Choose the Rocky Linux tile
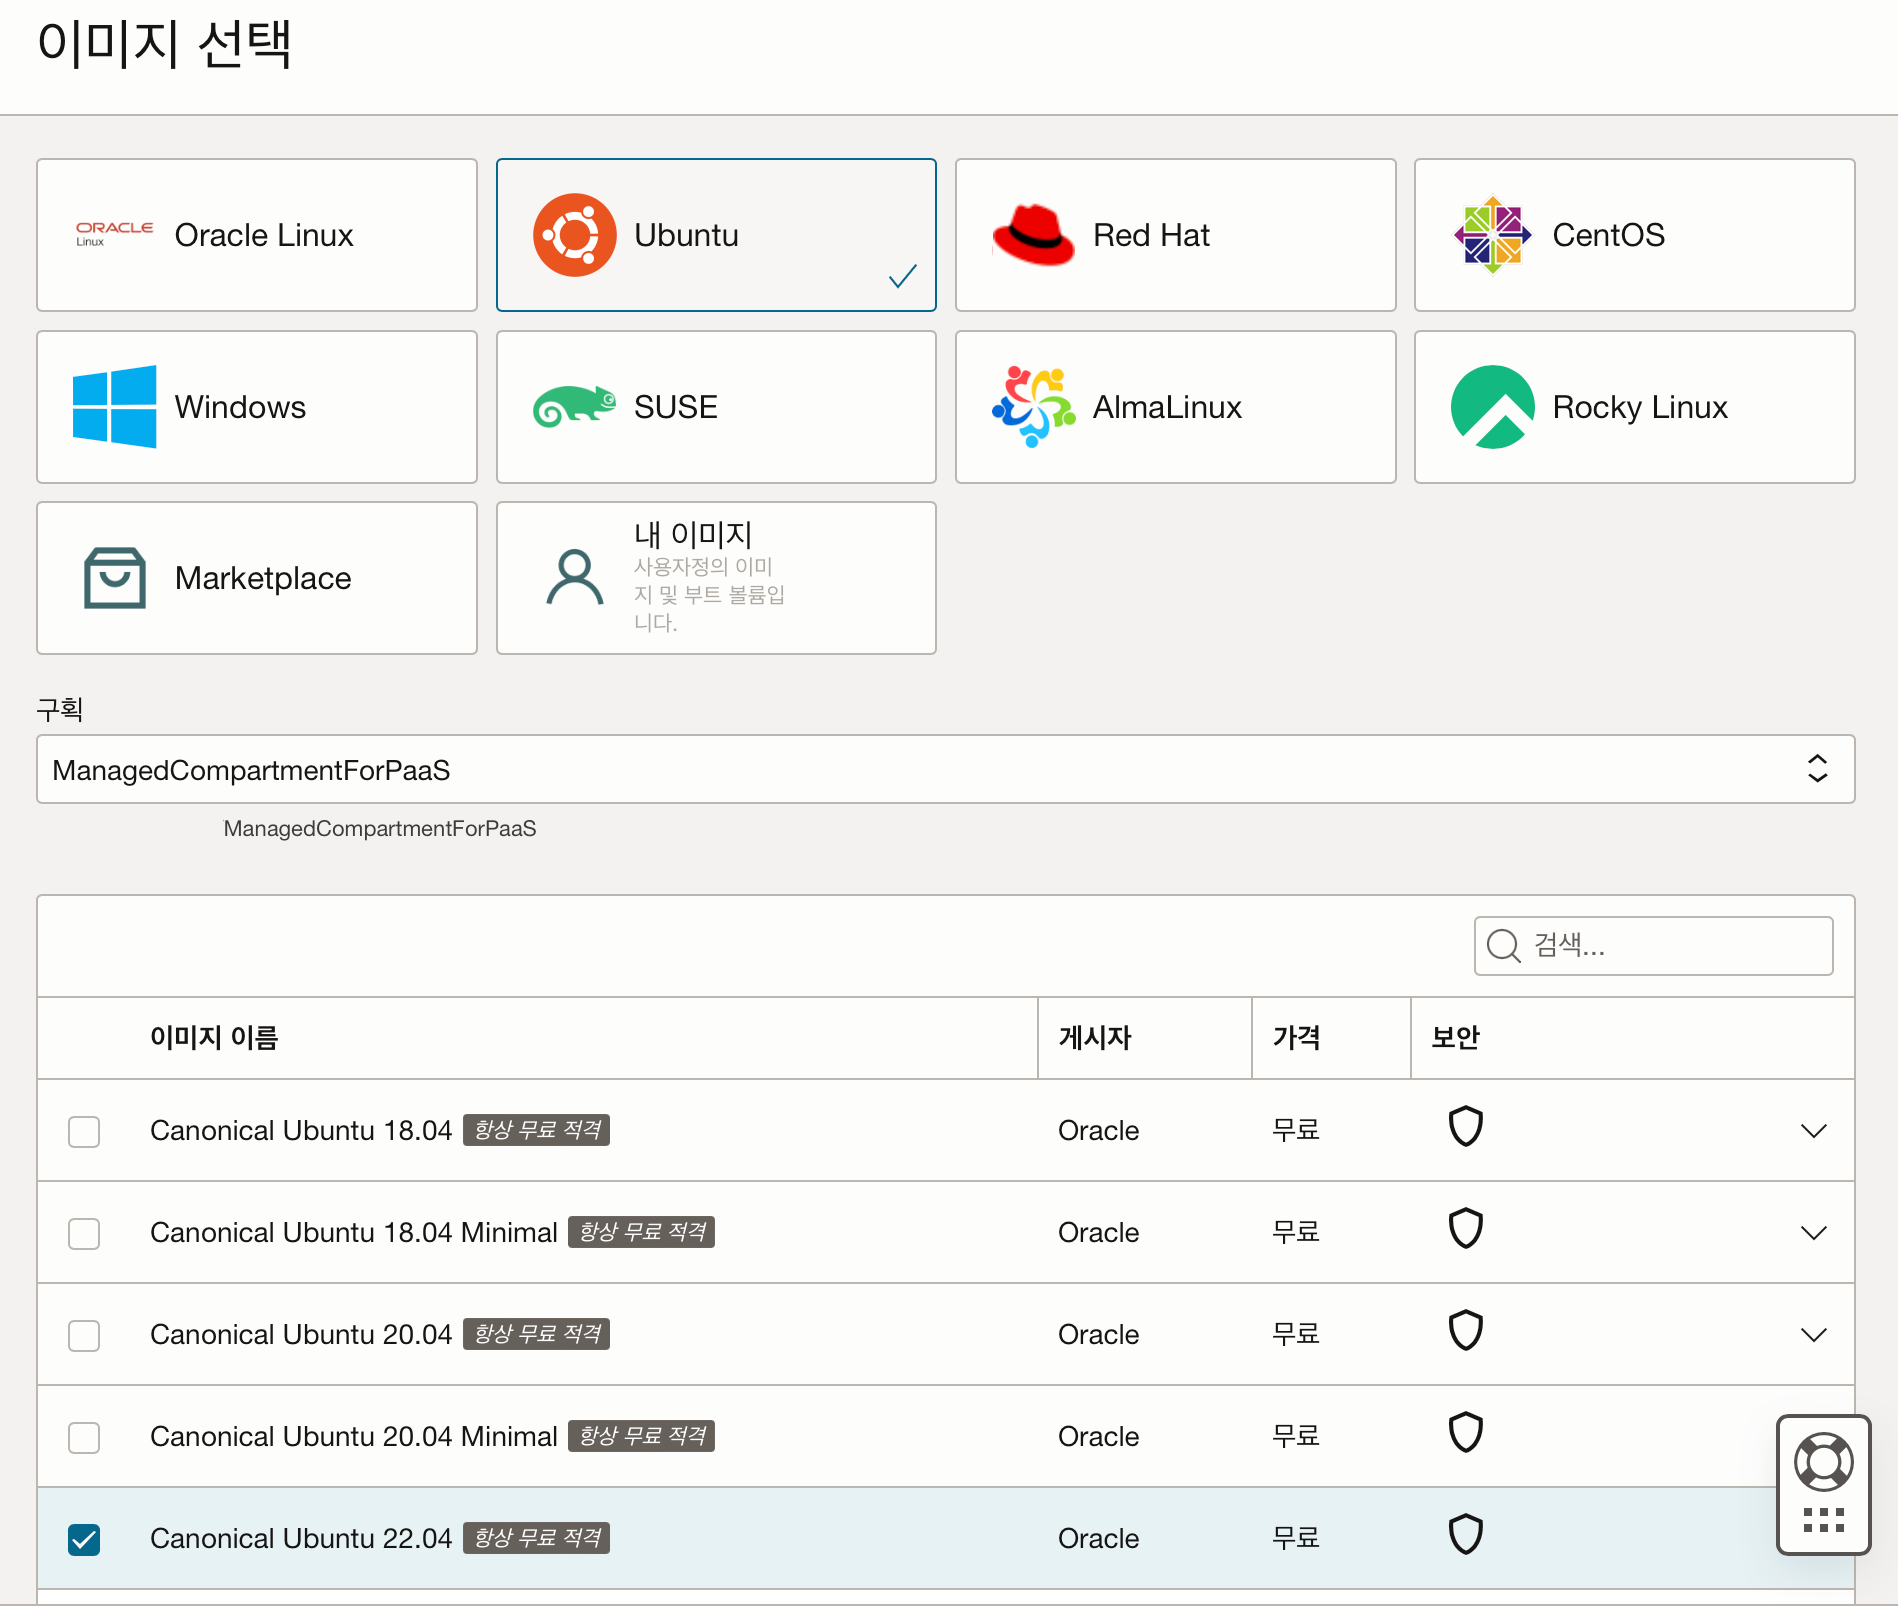Viewport: 1898px width, 1606px height. [1634, 407]
